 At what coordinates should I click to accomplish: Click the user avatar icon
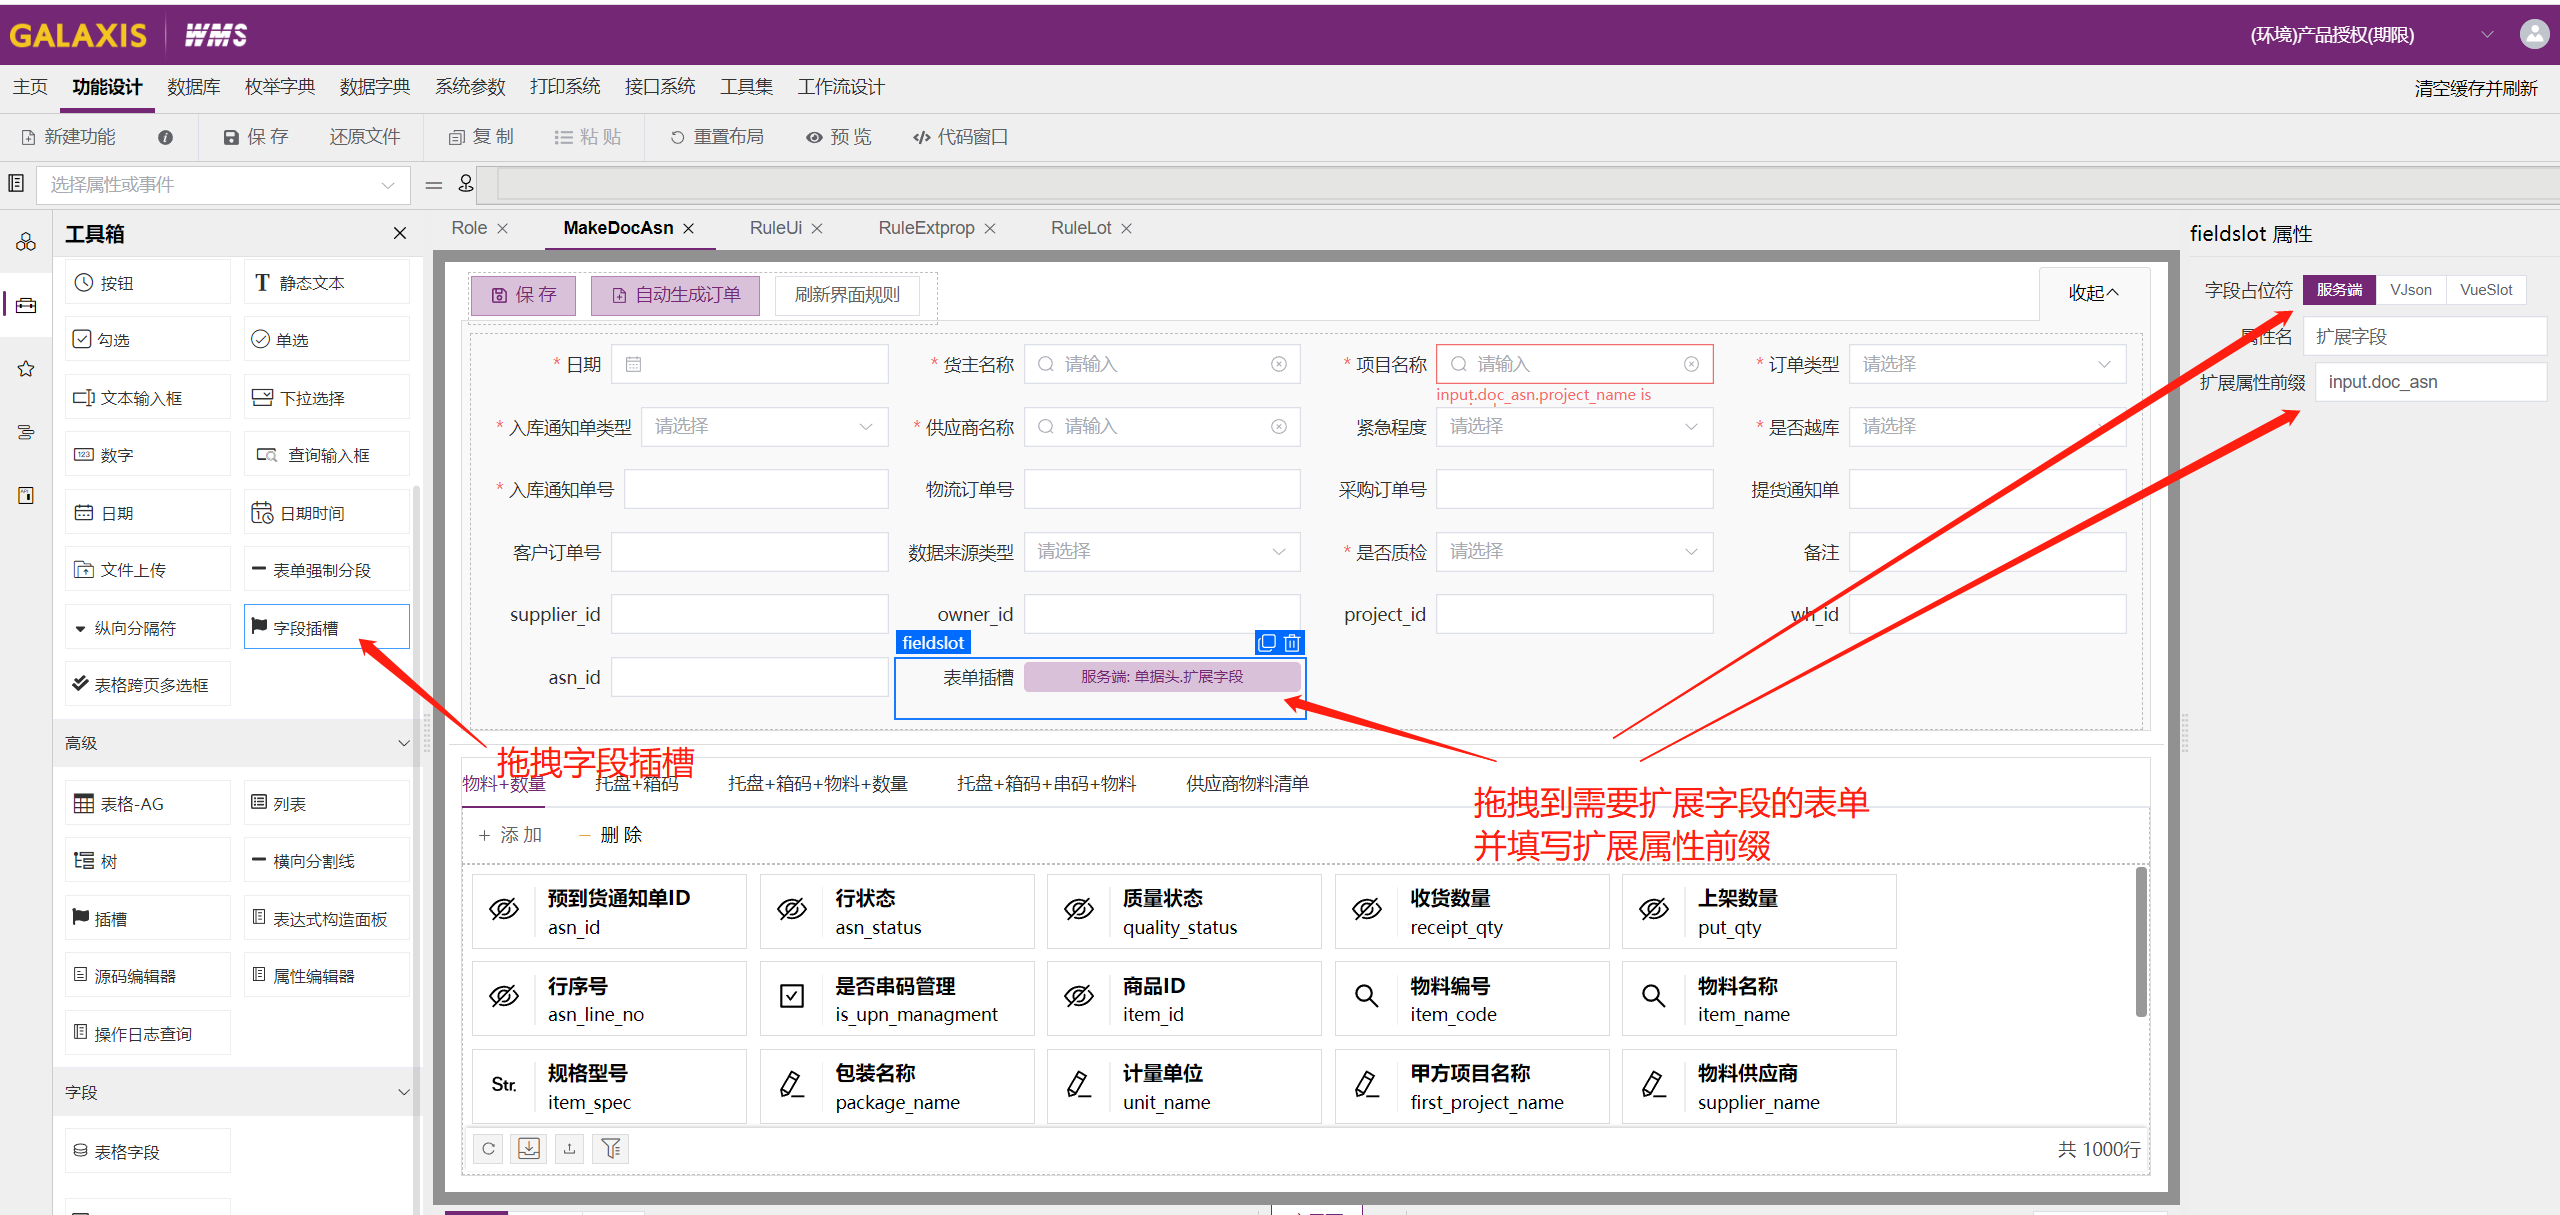[2534, 34]
